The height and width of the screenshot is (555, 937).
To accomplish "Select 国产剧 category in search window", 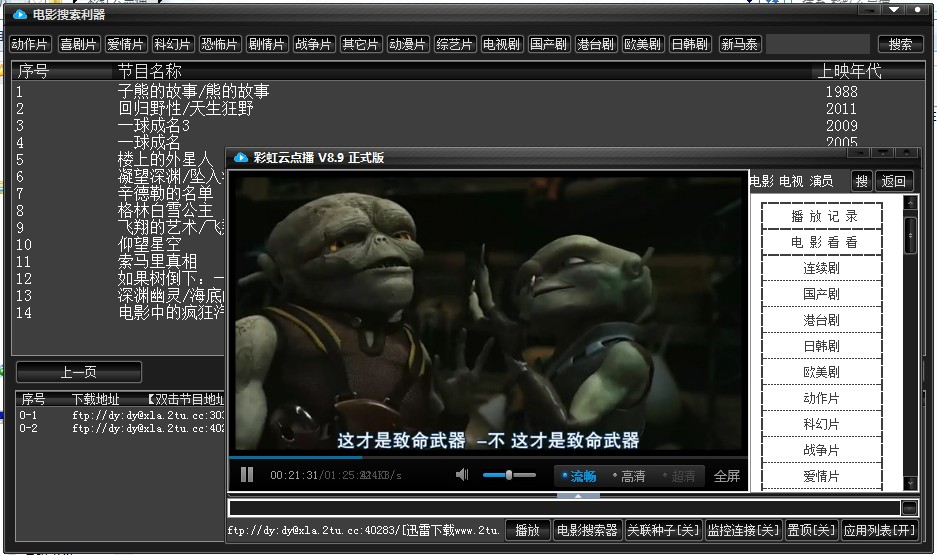I will (x=549, y=44).
